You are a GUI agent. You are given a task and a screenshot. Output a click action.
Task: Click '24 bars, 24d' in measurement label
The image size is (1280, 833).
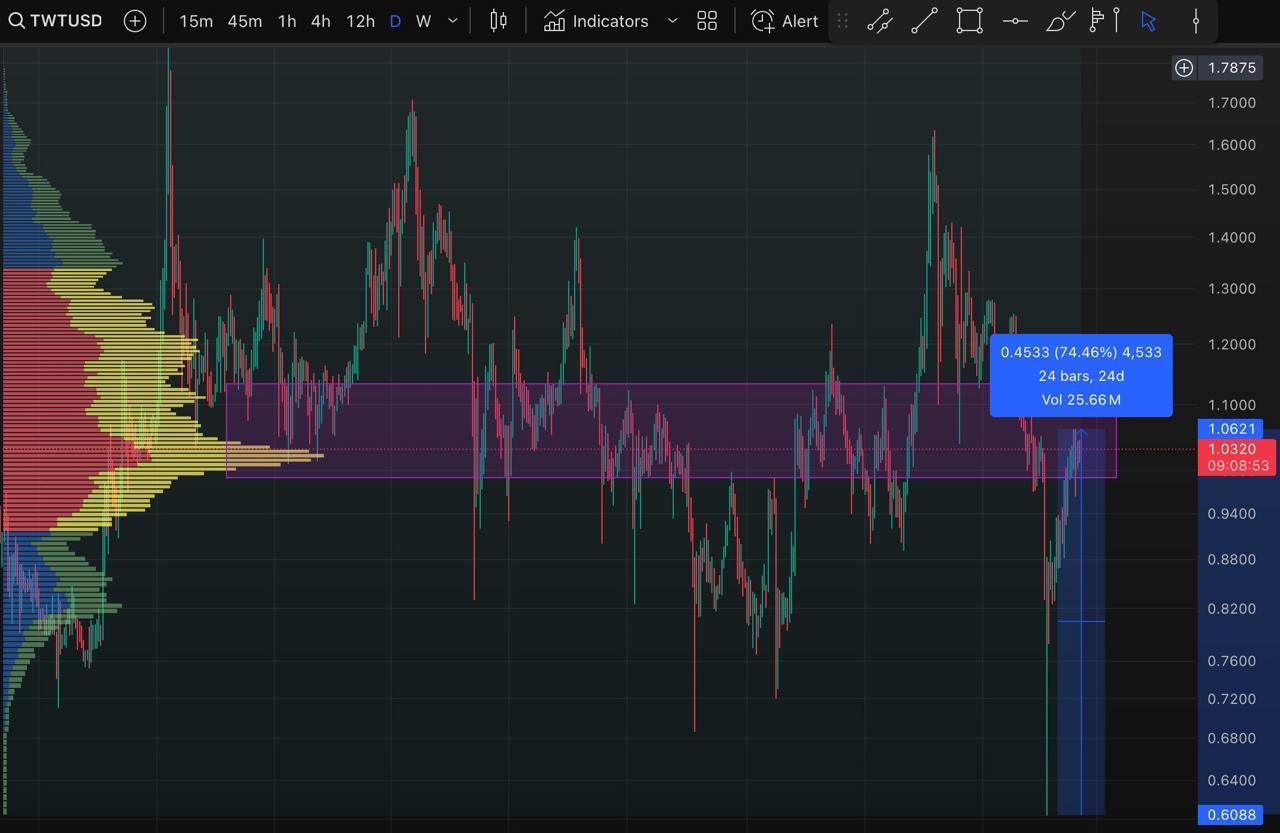point(1081,376)
